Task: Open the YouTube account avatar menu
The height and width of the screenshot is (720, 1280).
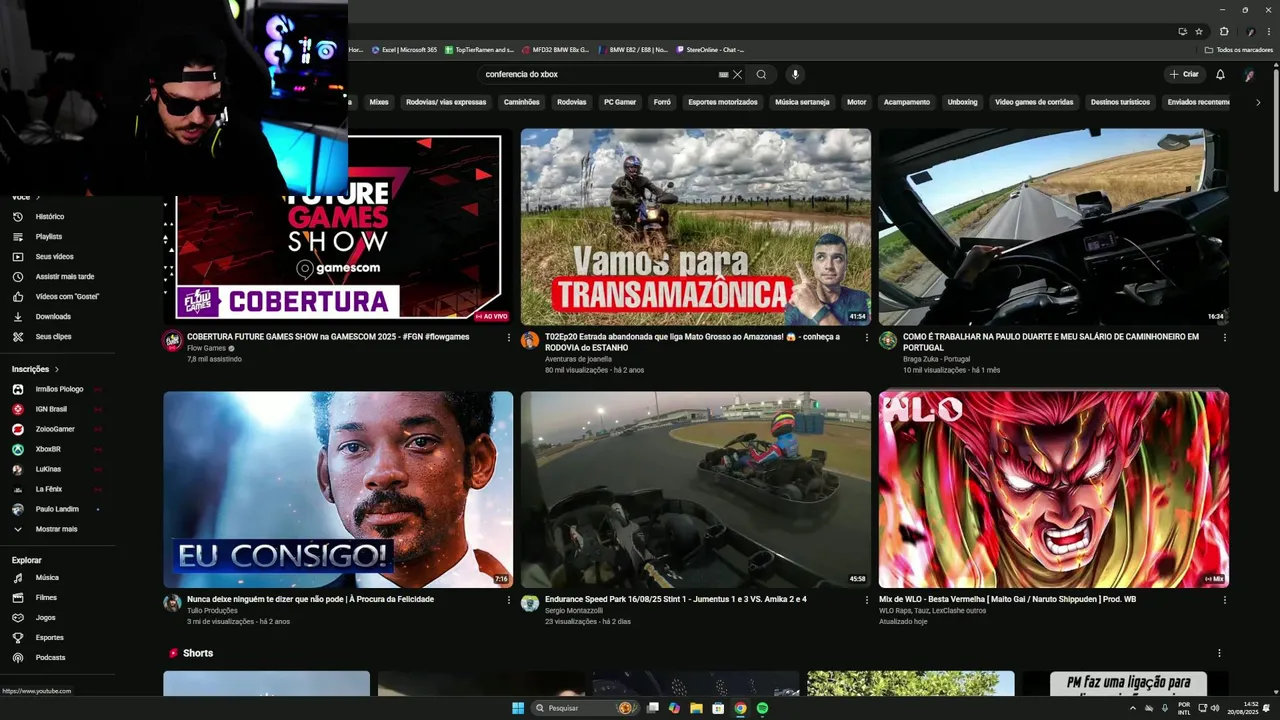Action: click(x=1249, y=74)
